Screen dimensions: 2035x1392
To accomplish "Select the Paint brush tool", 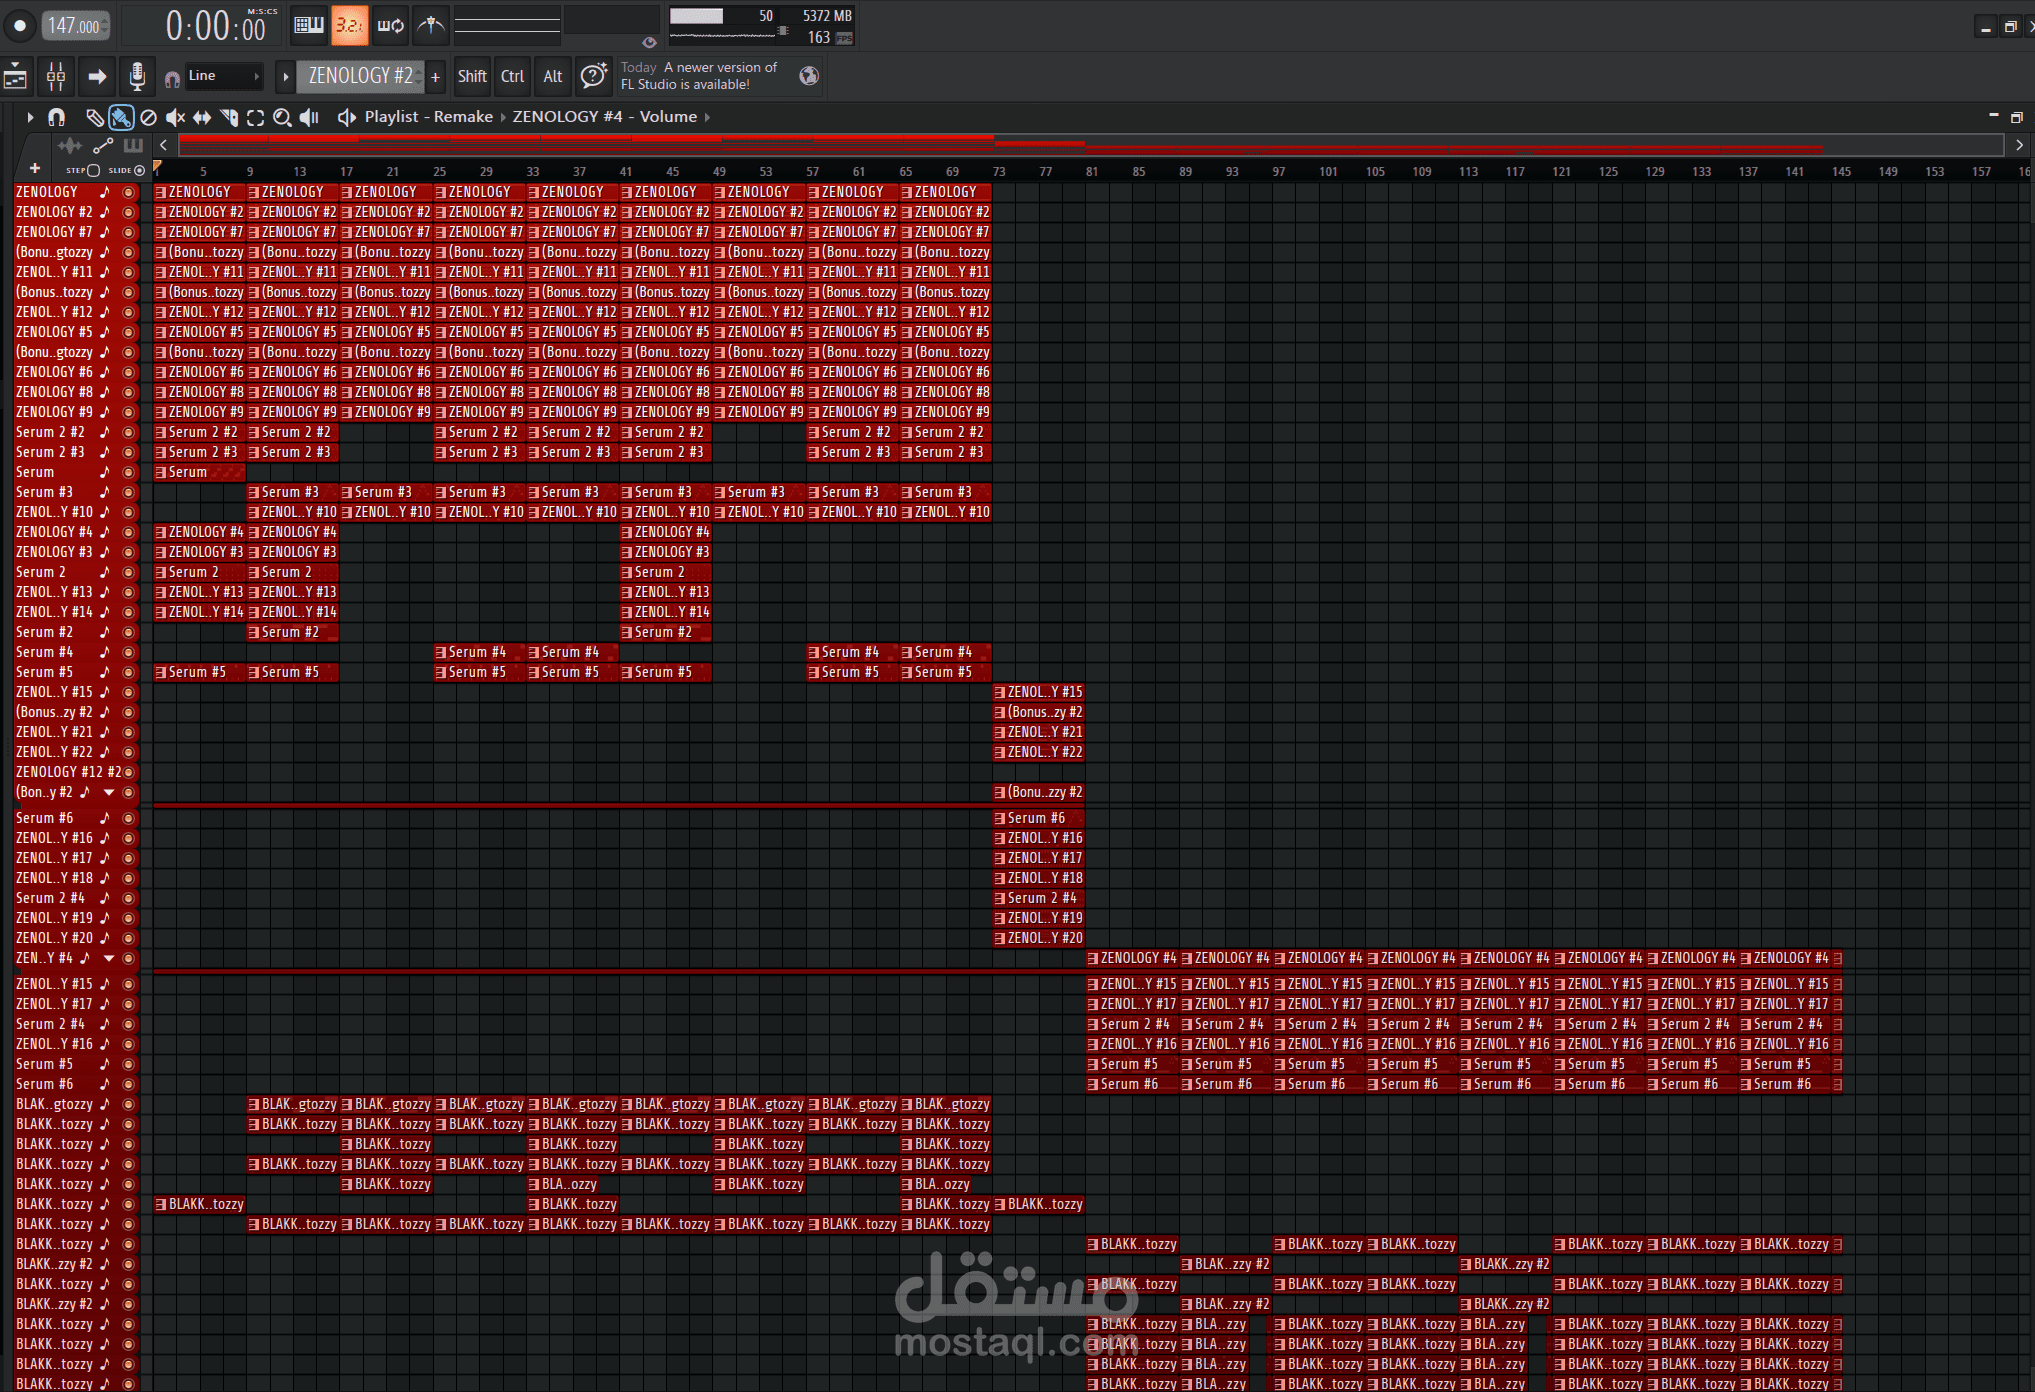I will (x=121, y=118).
